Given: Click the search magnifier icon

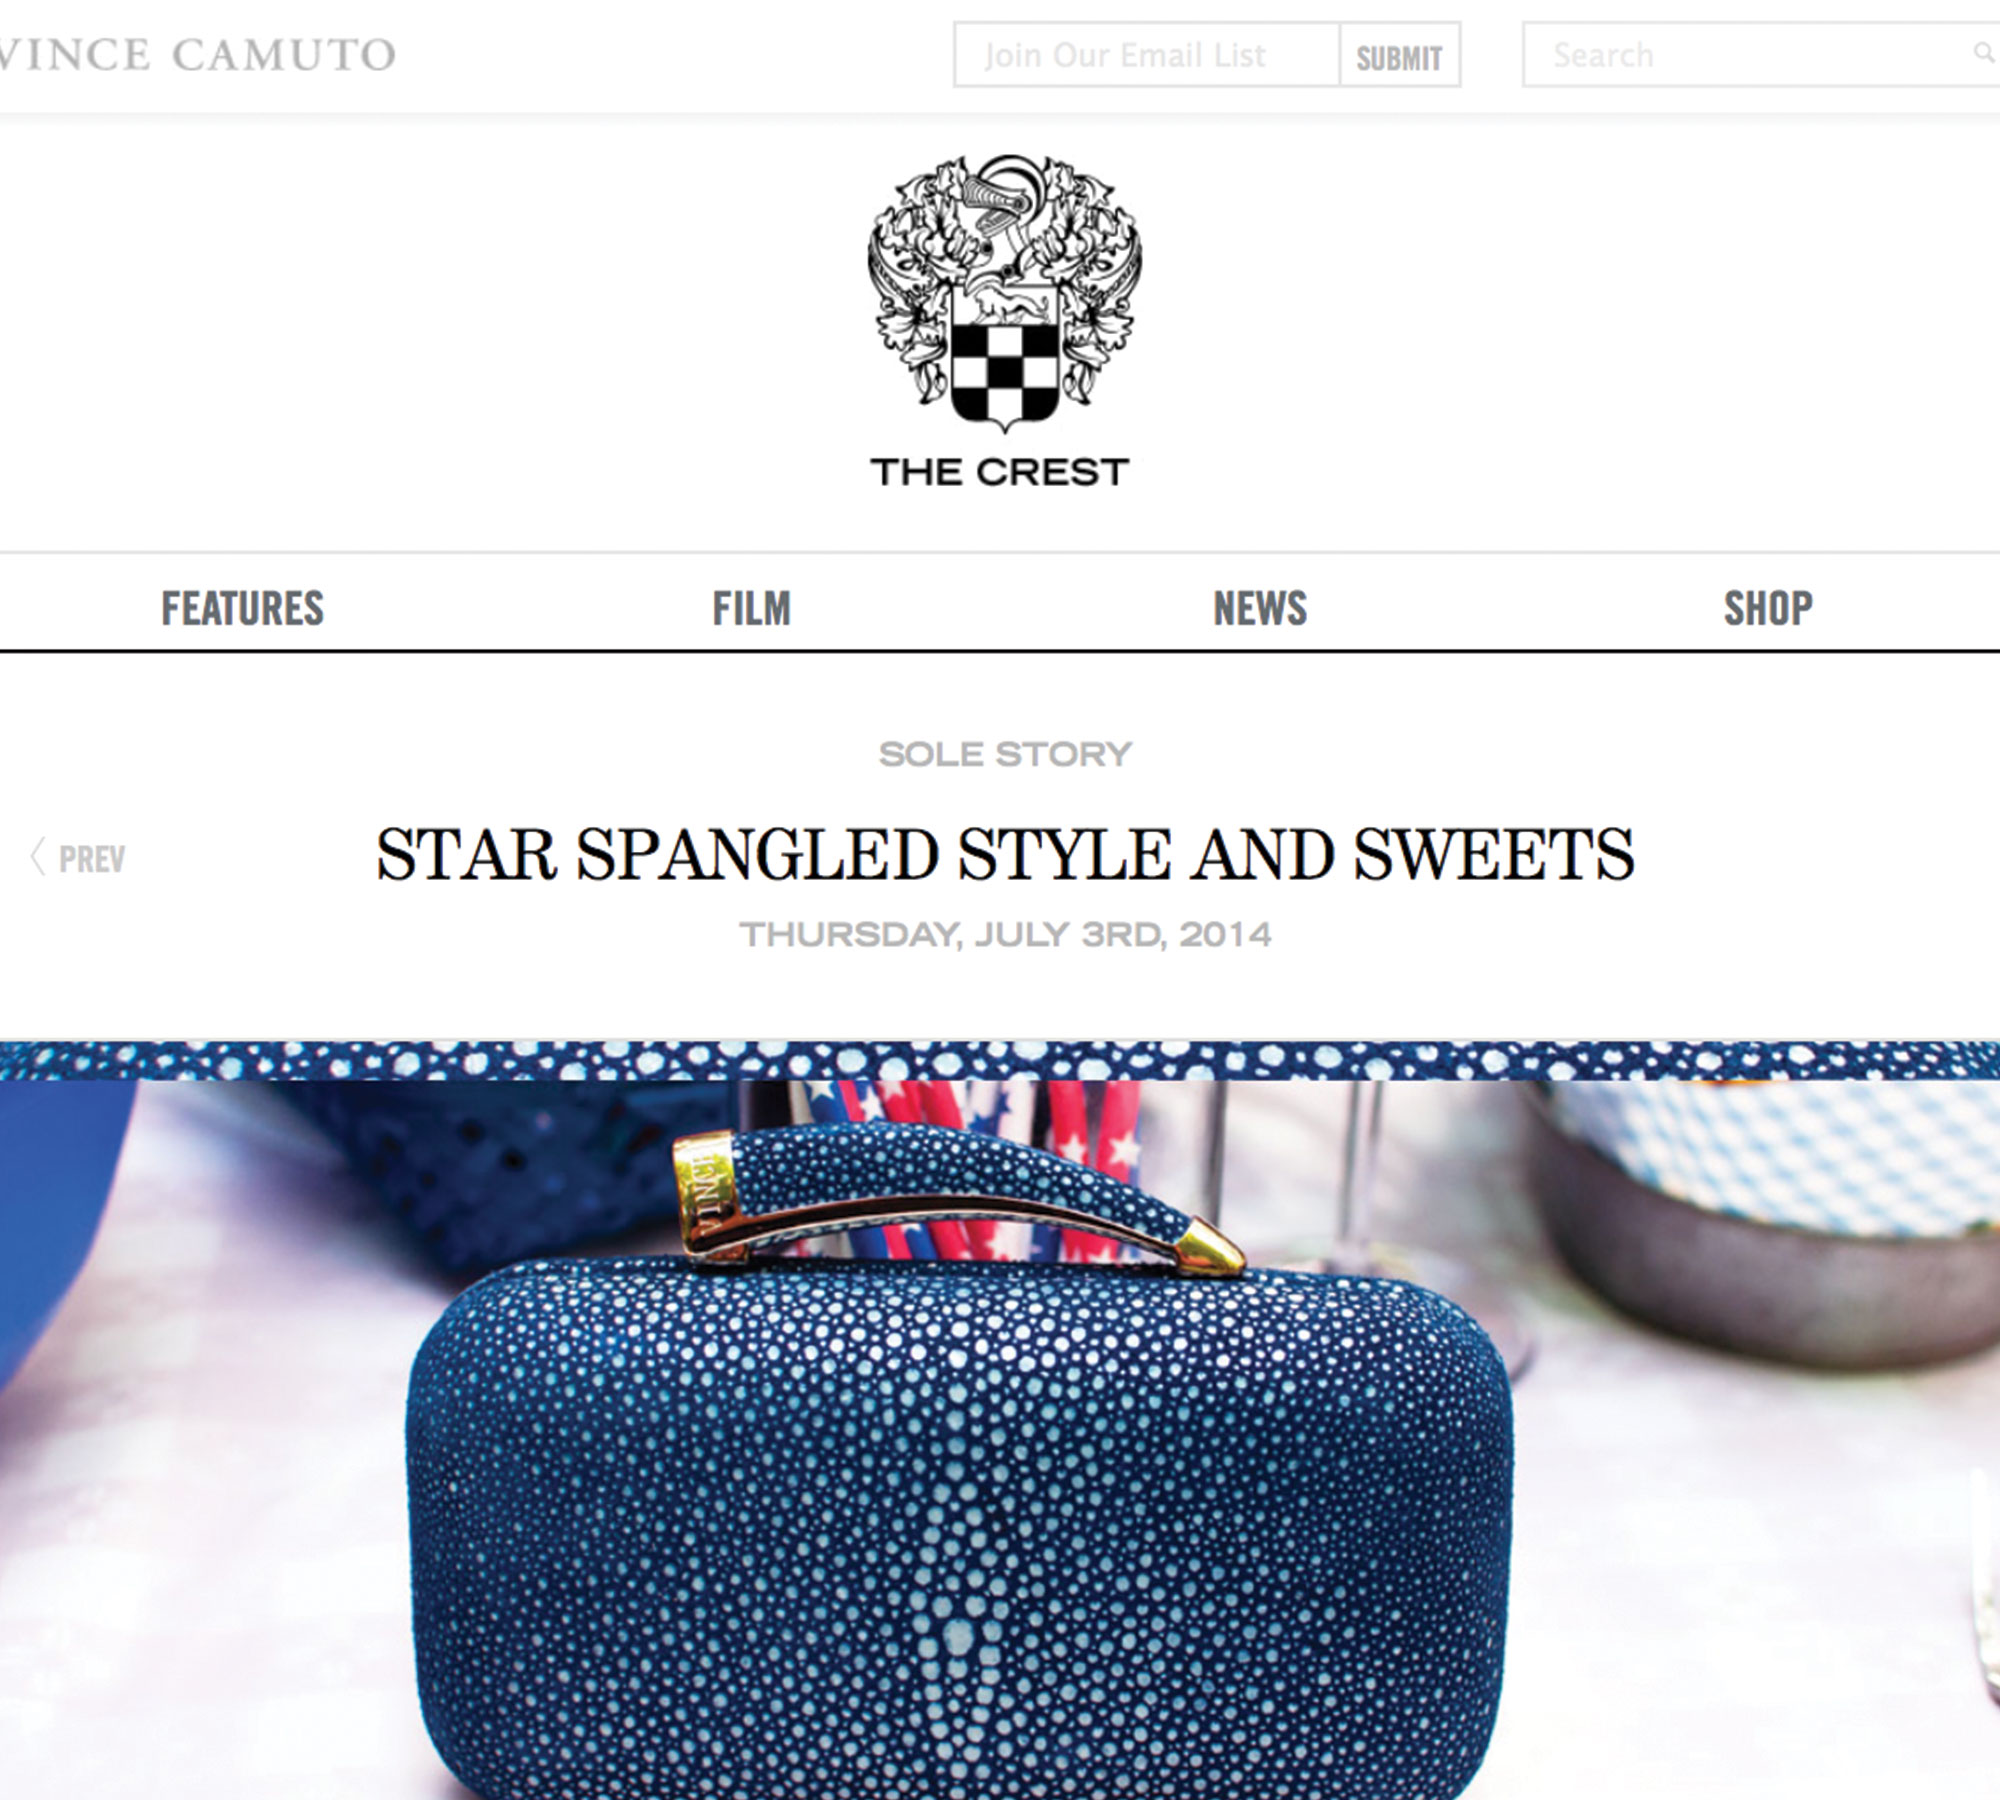Looking at the screenshot, I should coord(1983,52).
